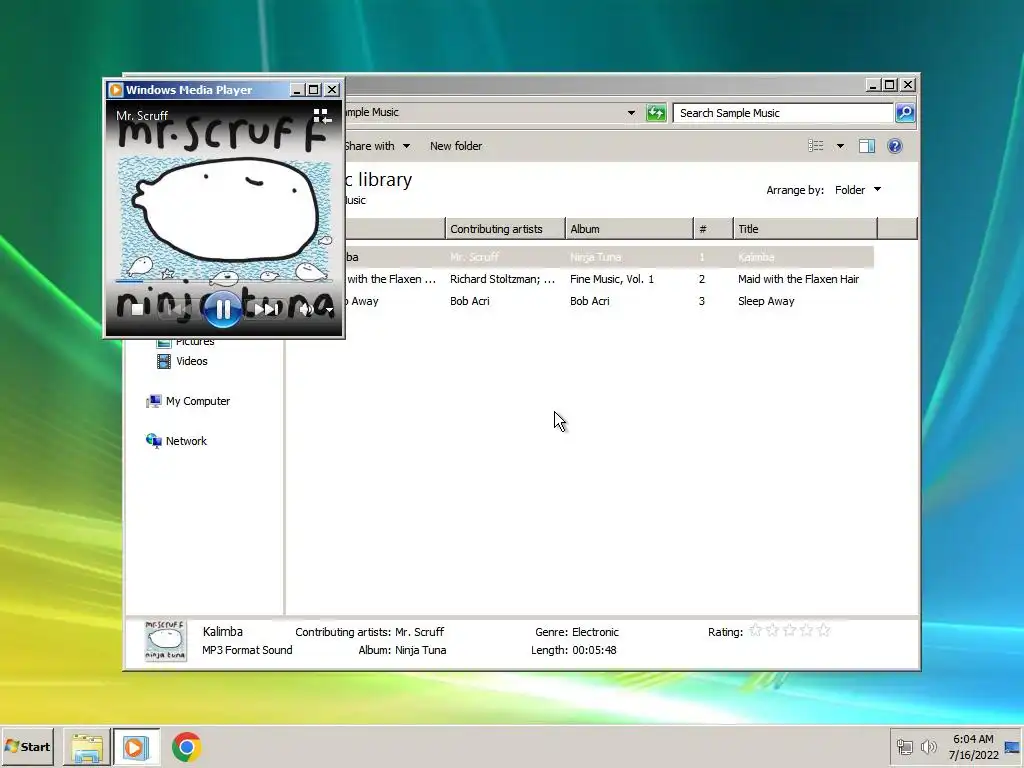The image size is (1024, 768).
Task: Click Bob Acri in the artists column
Action: pyautogui.click(x=470, y=301)
